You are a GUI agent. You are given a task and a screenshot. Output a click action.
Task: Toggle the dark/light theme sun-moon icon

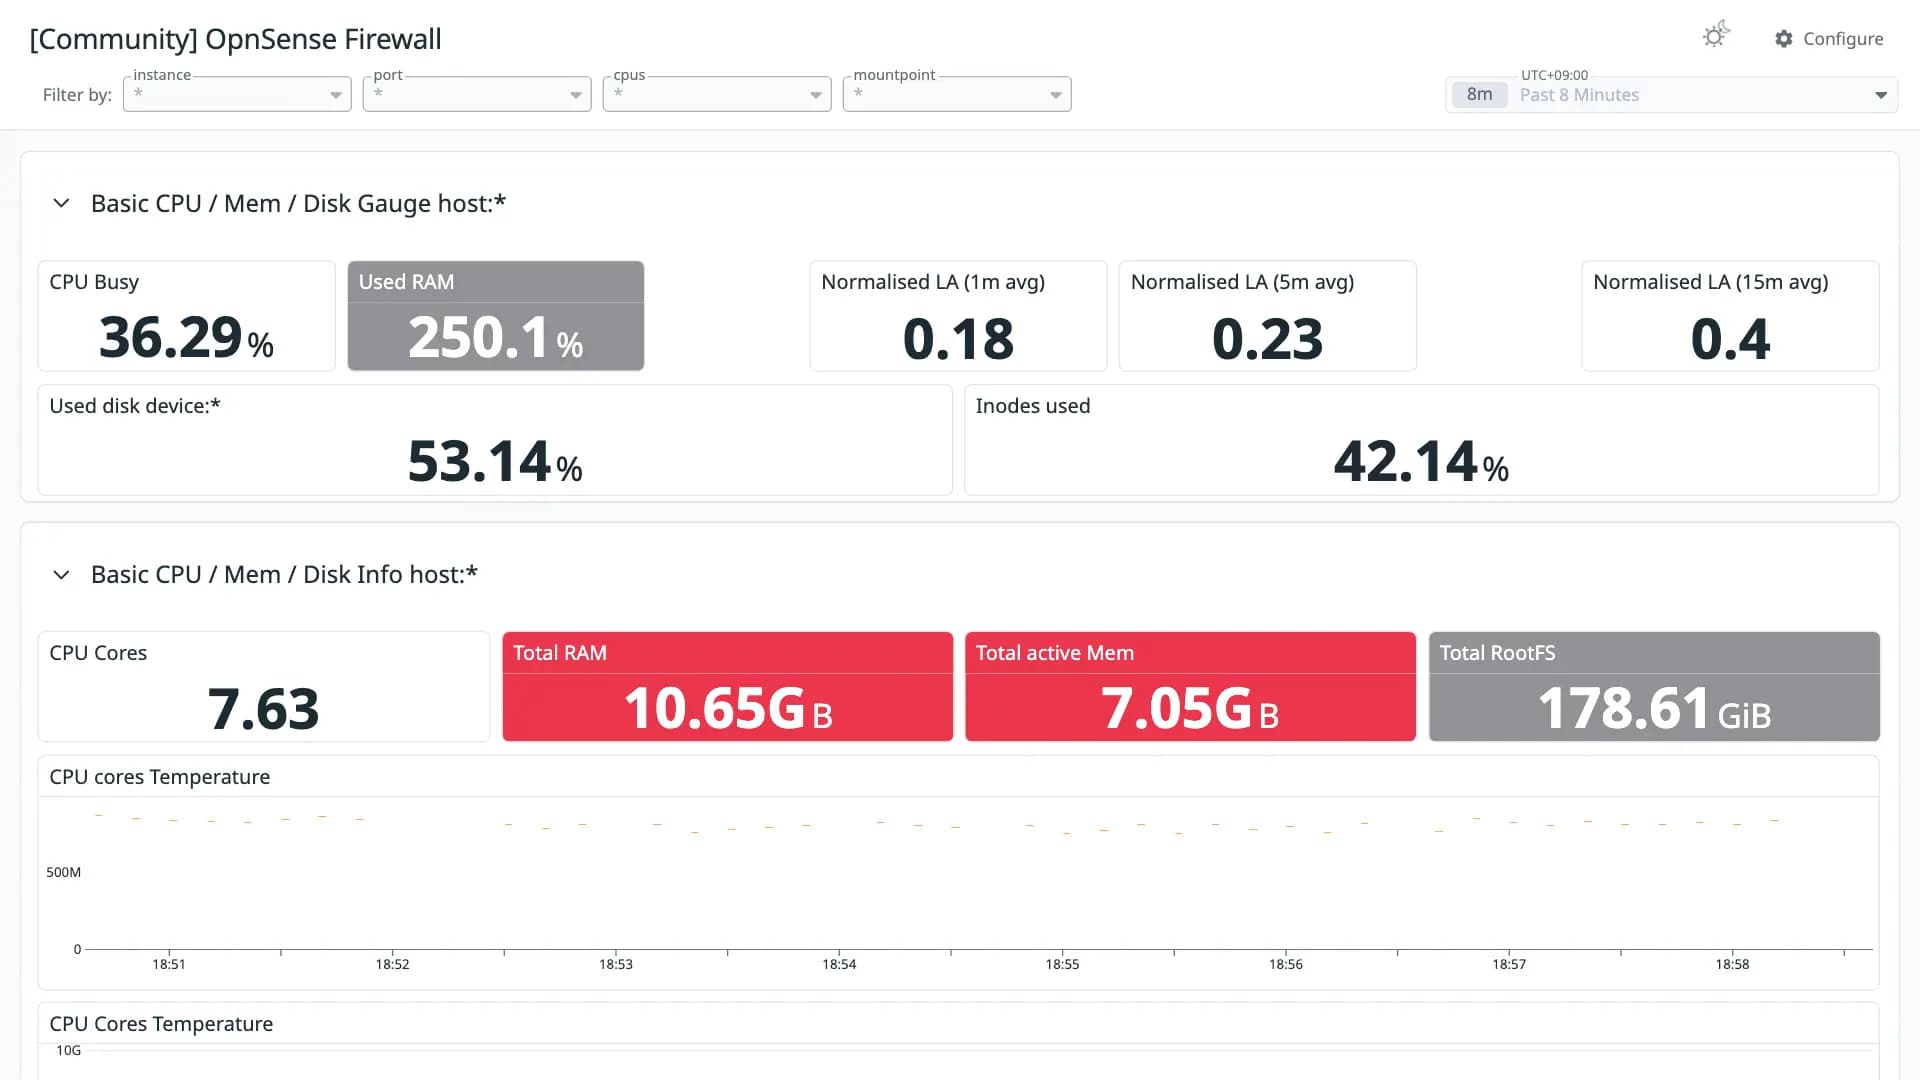point(1716,35)
